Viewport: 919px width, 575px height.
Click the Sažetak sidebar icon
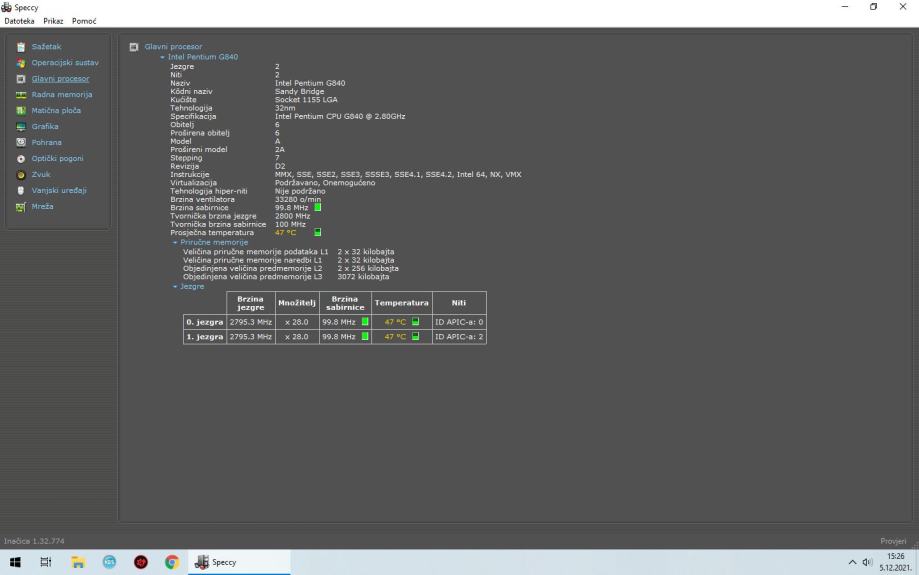tap(21, 47)
